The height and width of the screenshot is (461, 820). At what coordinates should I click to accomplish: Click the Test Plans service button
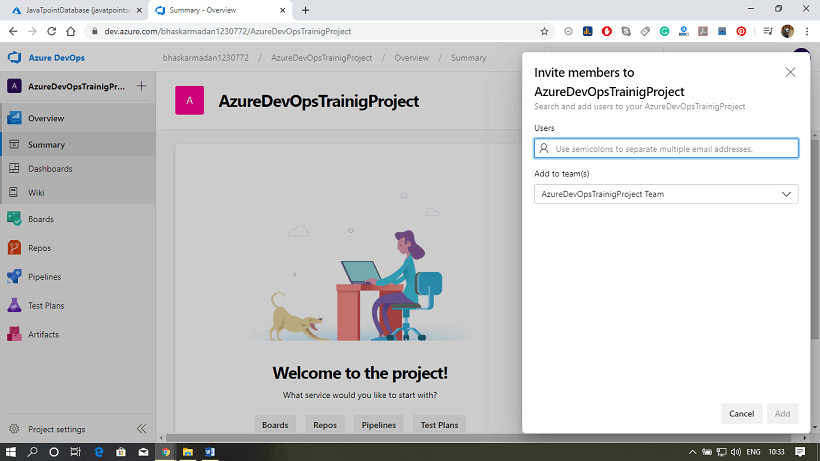click(439, 424)
